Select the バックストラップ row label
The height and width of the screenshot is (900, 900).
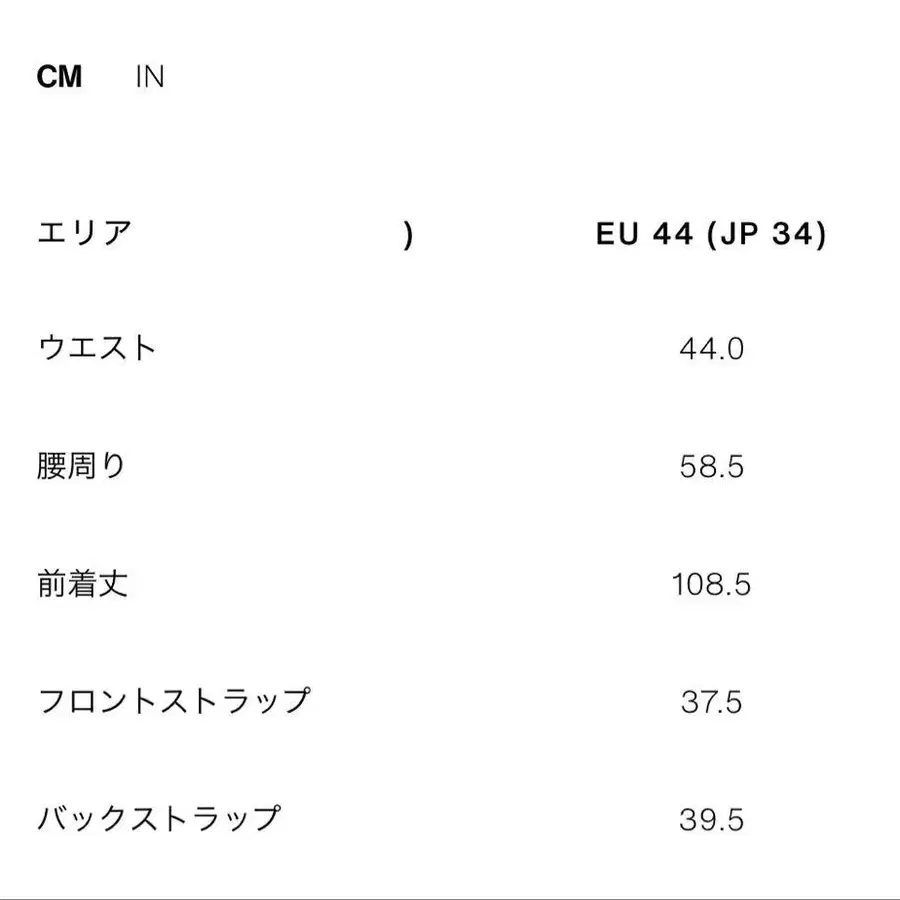(x=159, y=819)
